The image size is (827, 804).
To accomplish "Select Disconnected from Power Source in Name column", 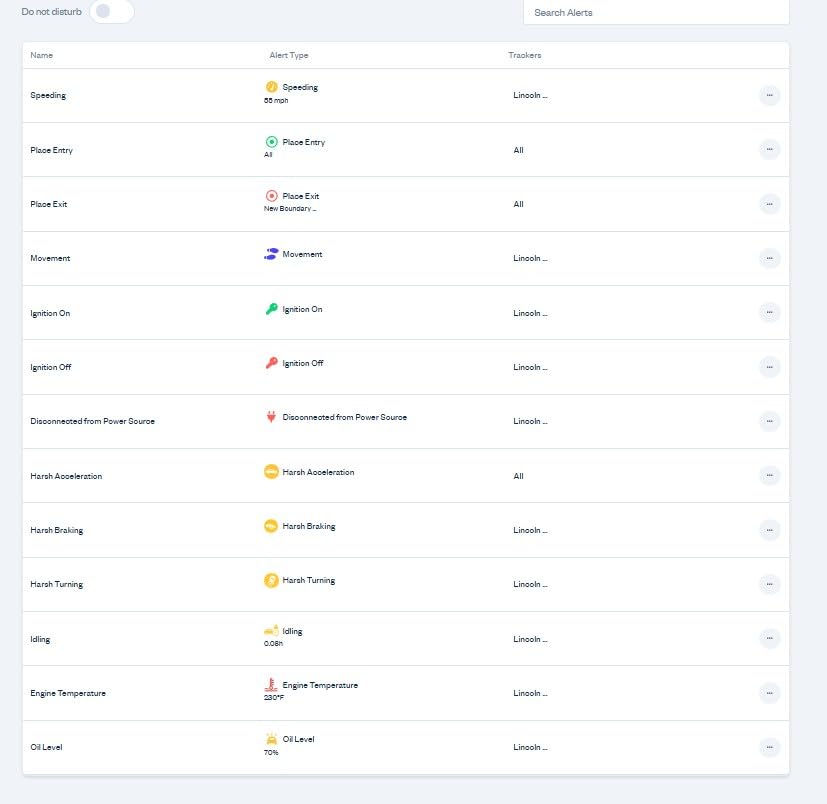I will point(92,422).
